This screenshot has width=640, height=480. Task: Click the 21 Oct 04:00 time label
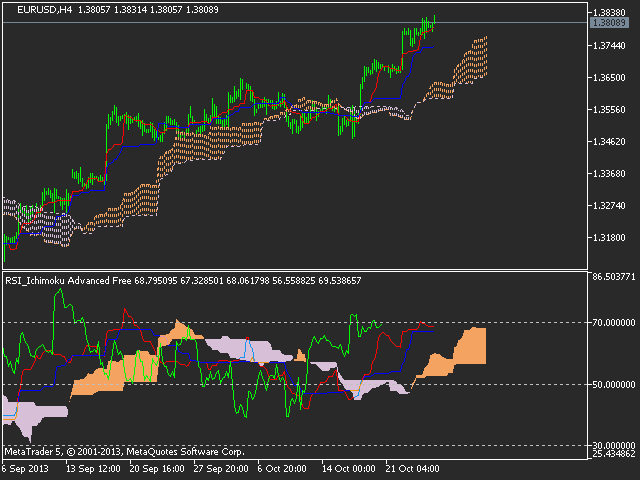[x=412, y=468]
